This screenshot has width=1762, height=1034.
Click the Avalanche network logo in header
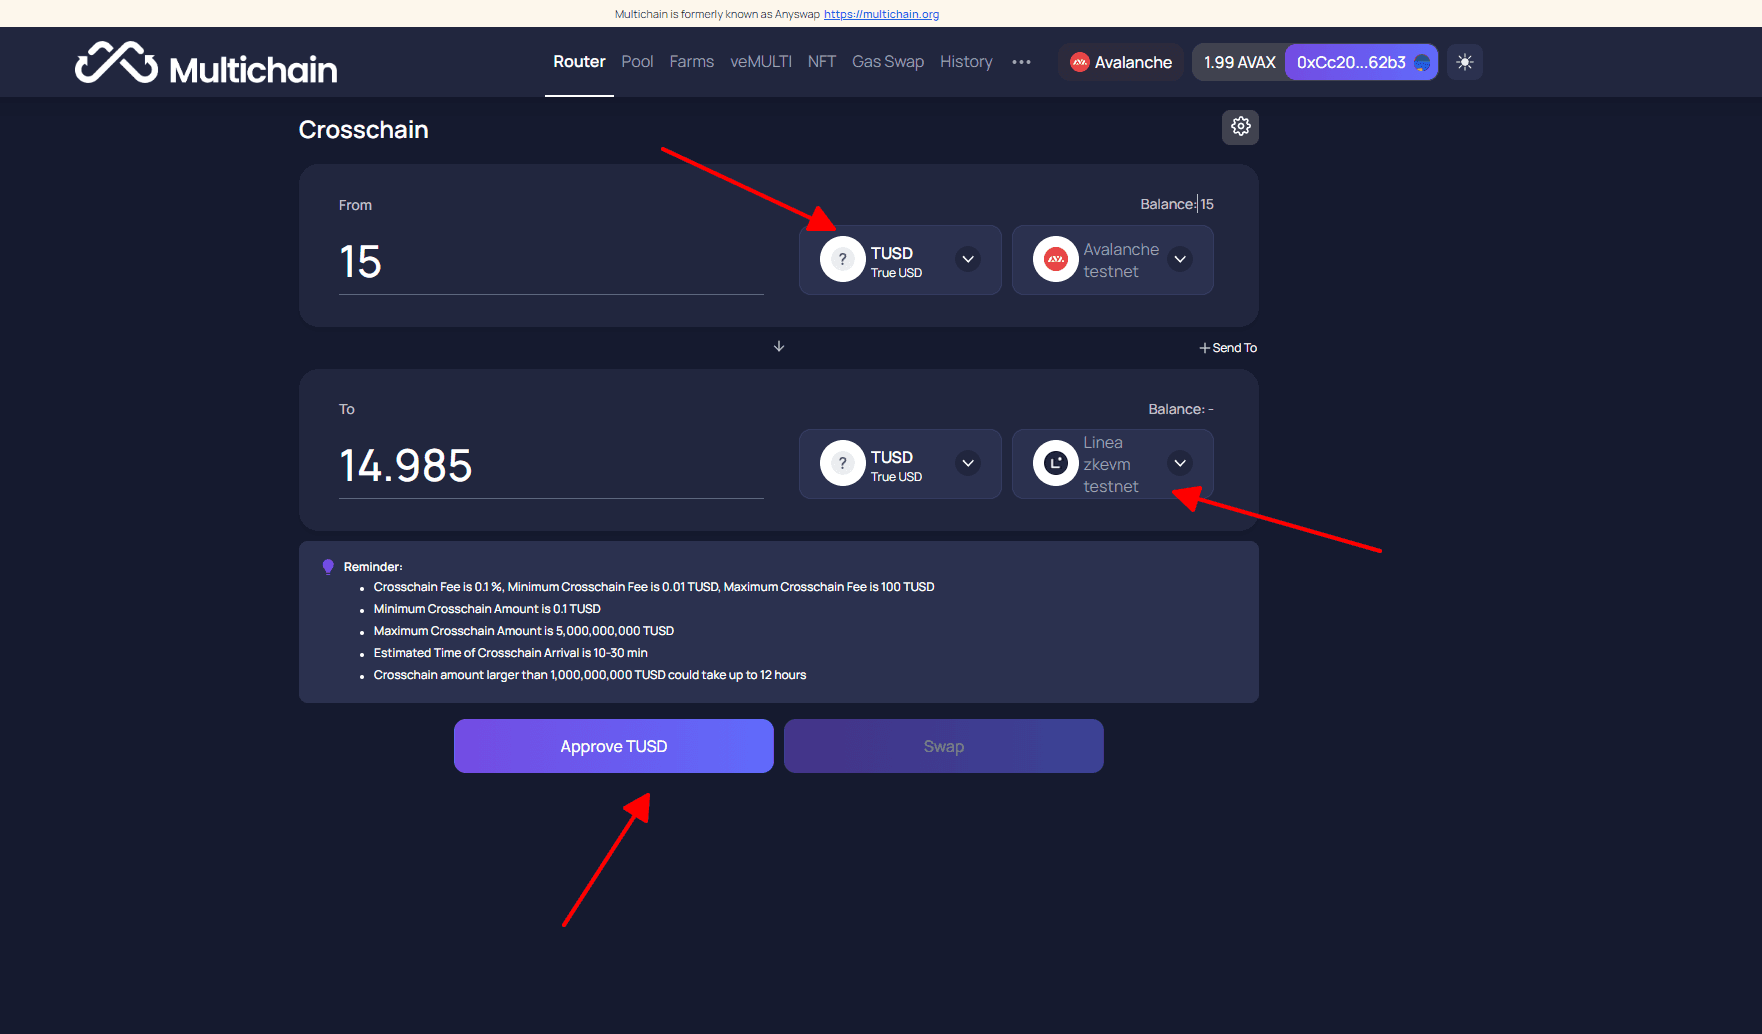coord(1079,62)
